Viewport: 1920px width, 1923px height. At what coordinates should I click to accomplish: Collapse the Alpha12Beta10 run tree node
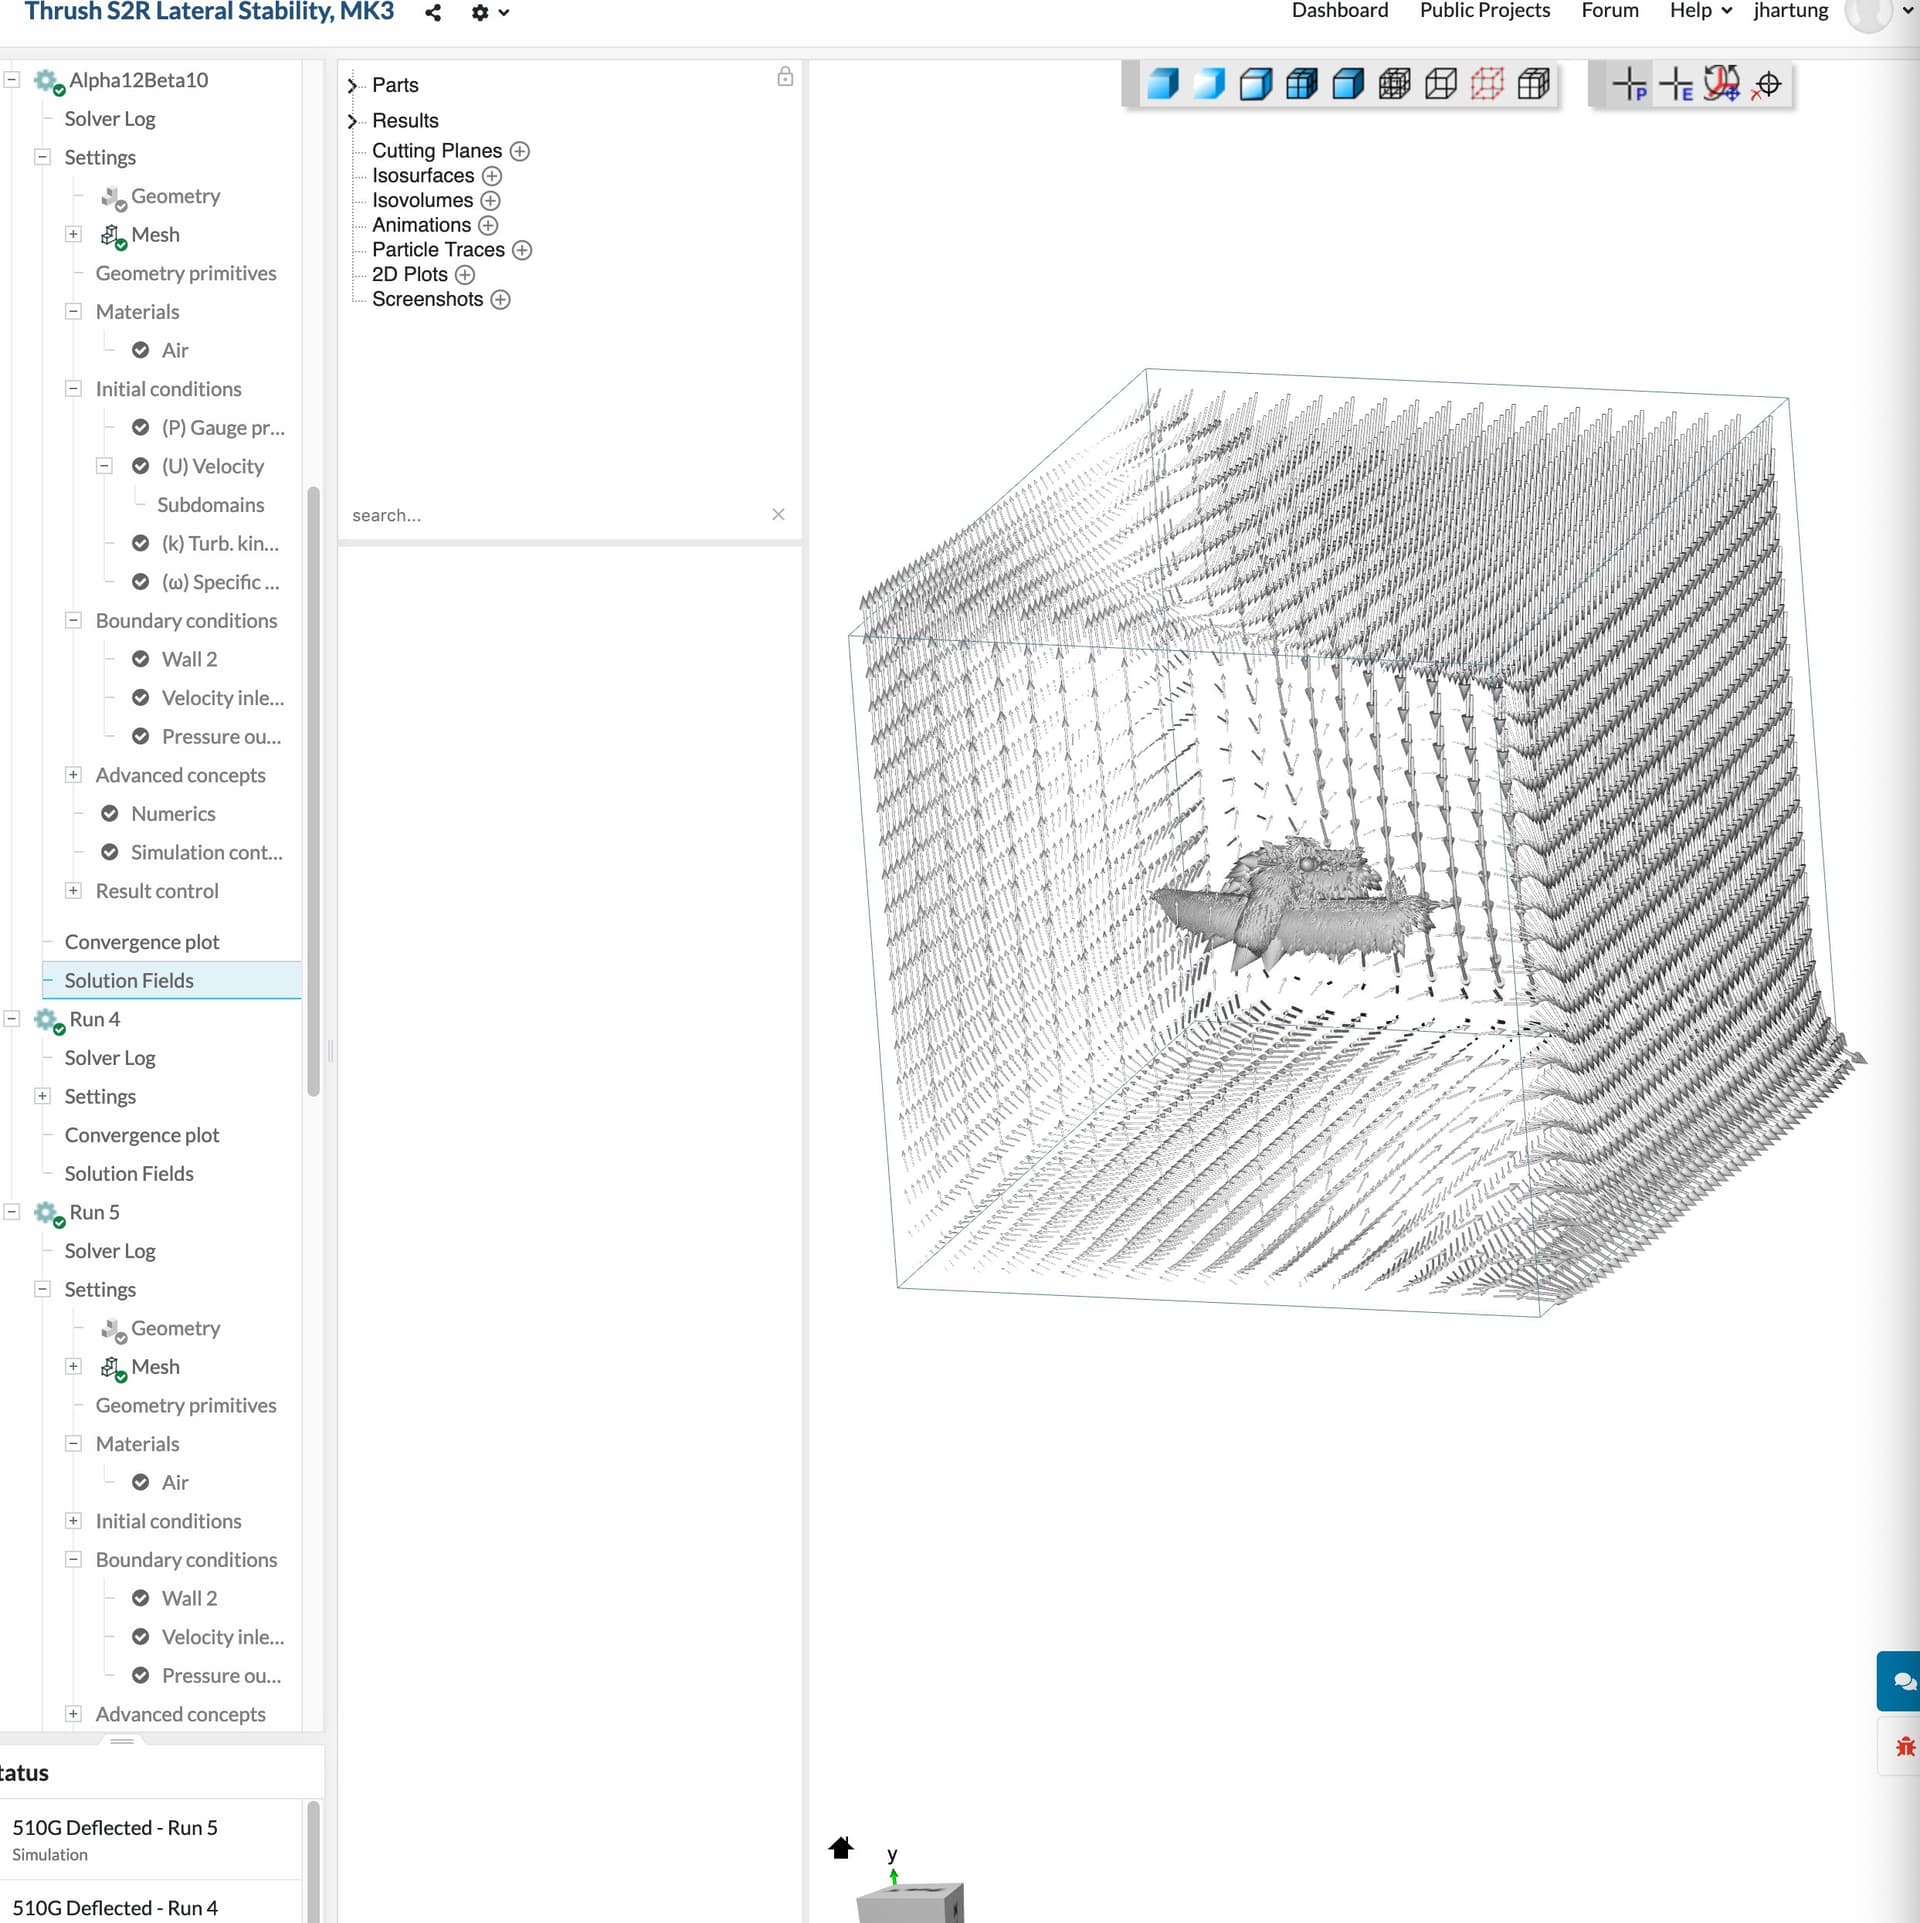[x=13, y=79]
